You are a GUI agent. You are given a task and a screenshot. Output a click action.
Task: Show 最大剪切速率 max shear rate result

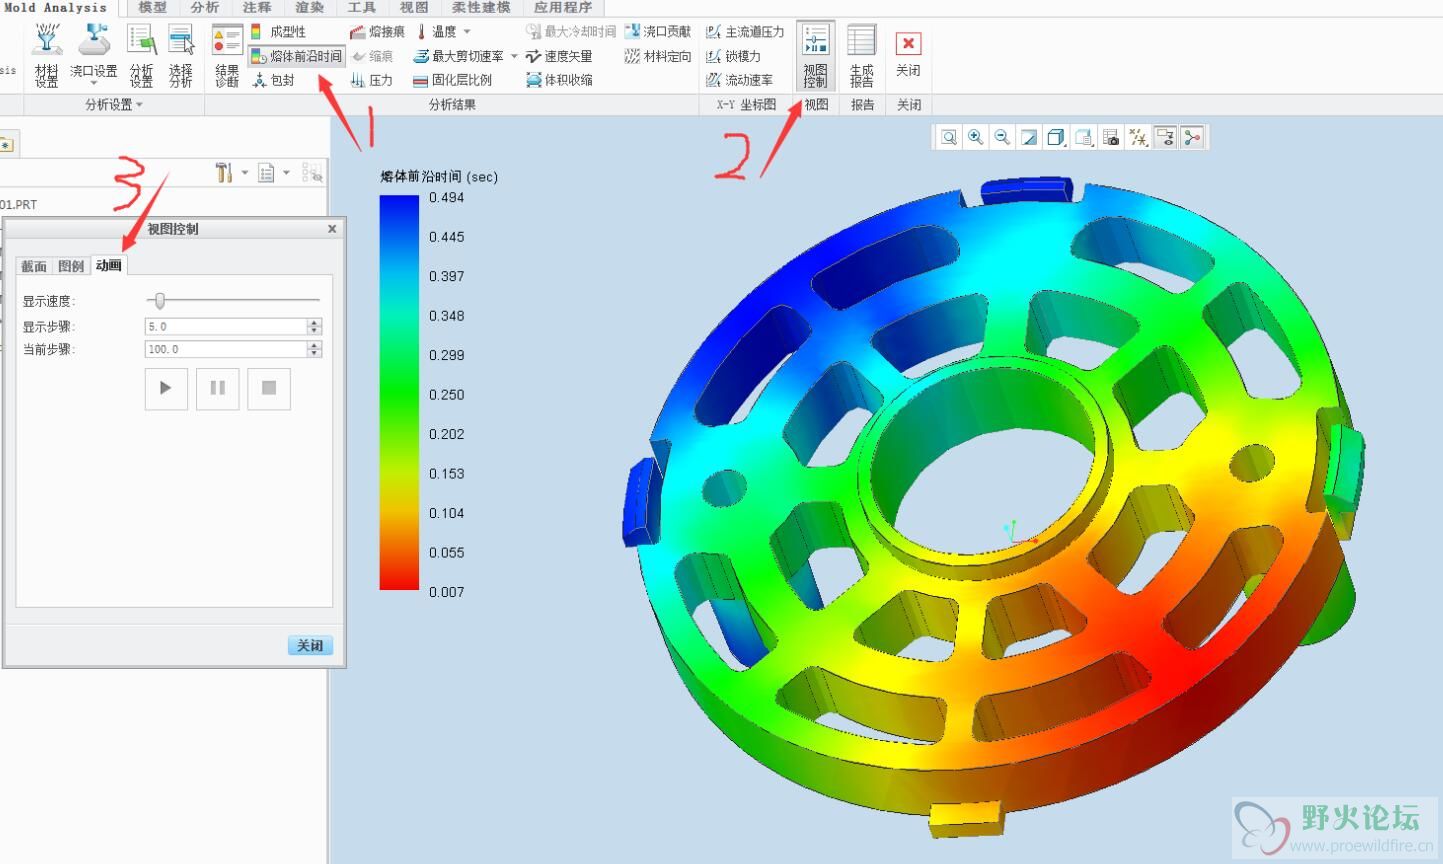coord(459,56)
